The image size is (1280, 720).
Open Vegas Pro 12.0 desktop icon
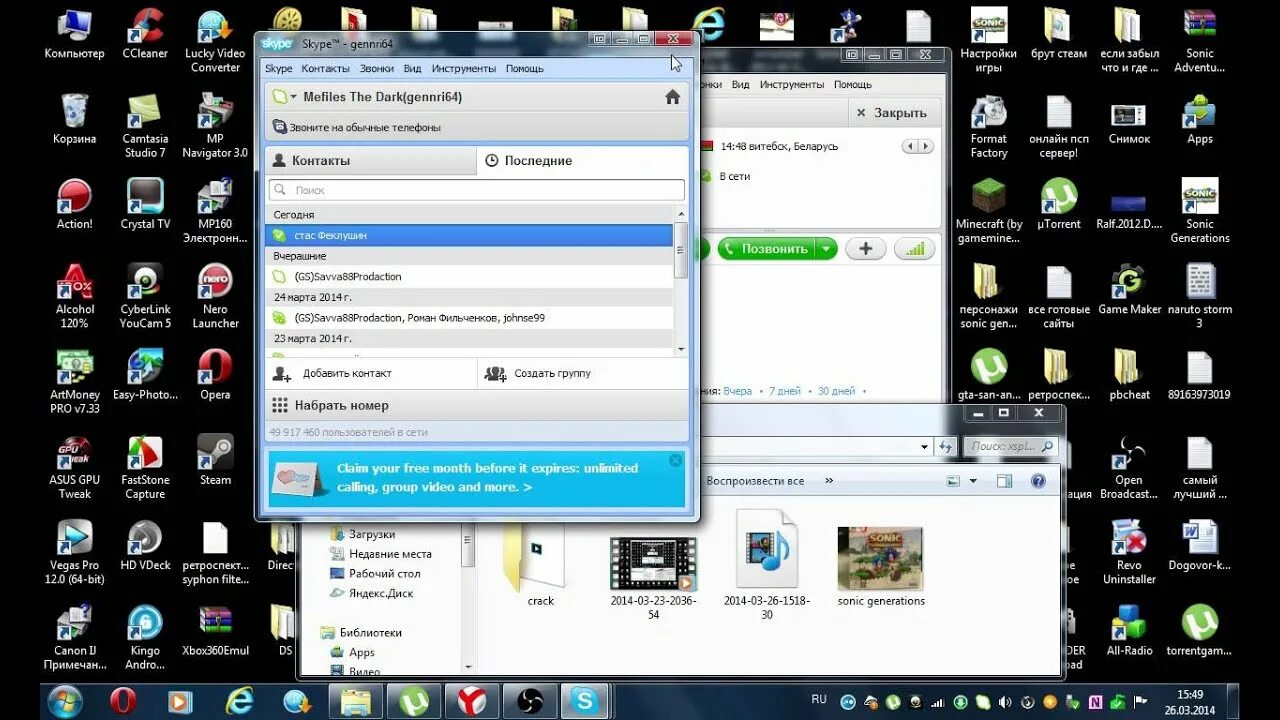tap(75, 552)
